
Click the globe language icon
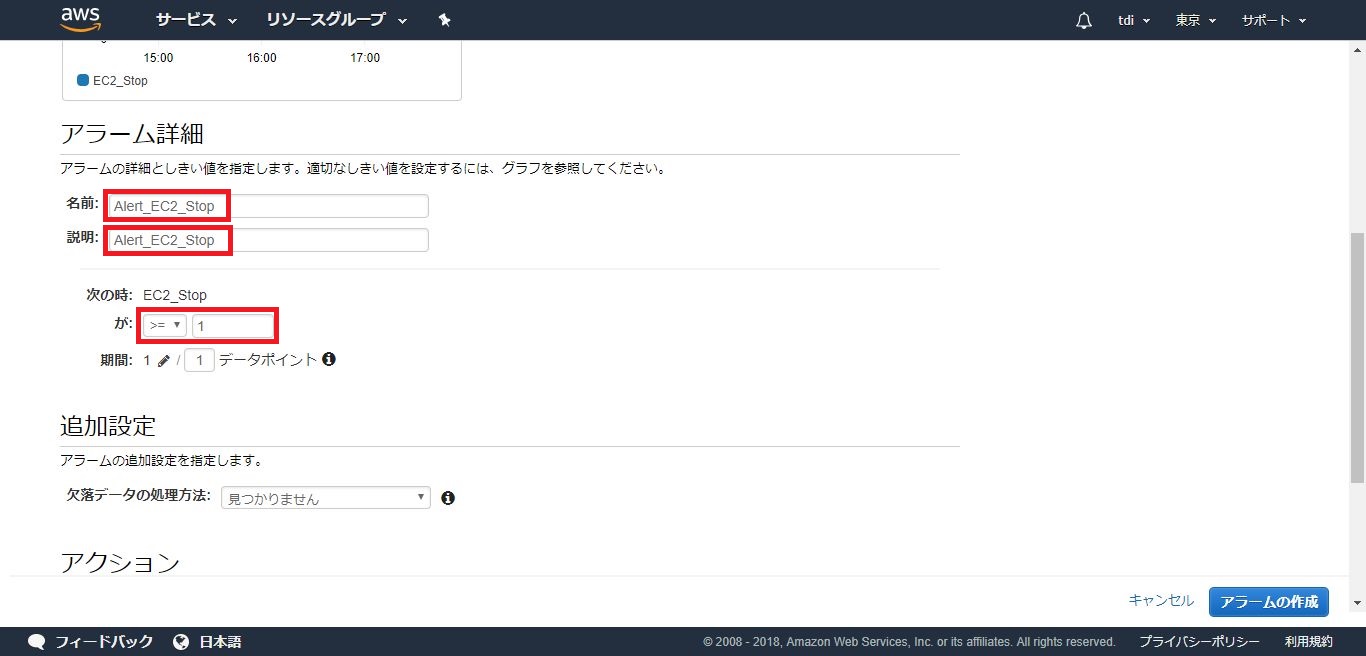181,641
